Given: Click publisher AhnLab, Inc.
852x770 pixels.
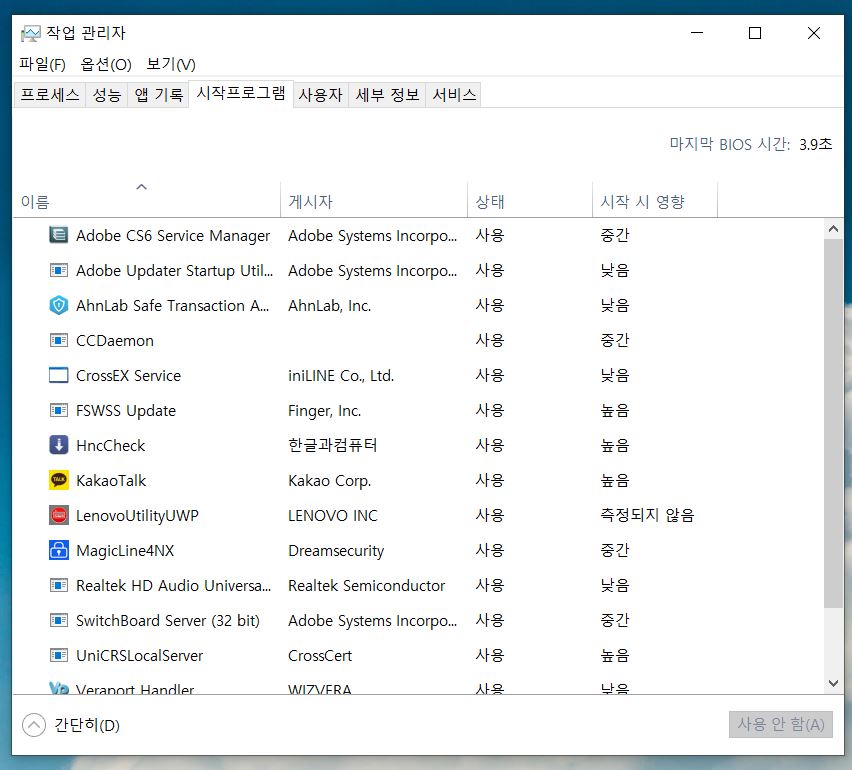Looking at the screenshot, I should pyautogui.click(x=329, y=305).
